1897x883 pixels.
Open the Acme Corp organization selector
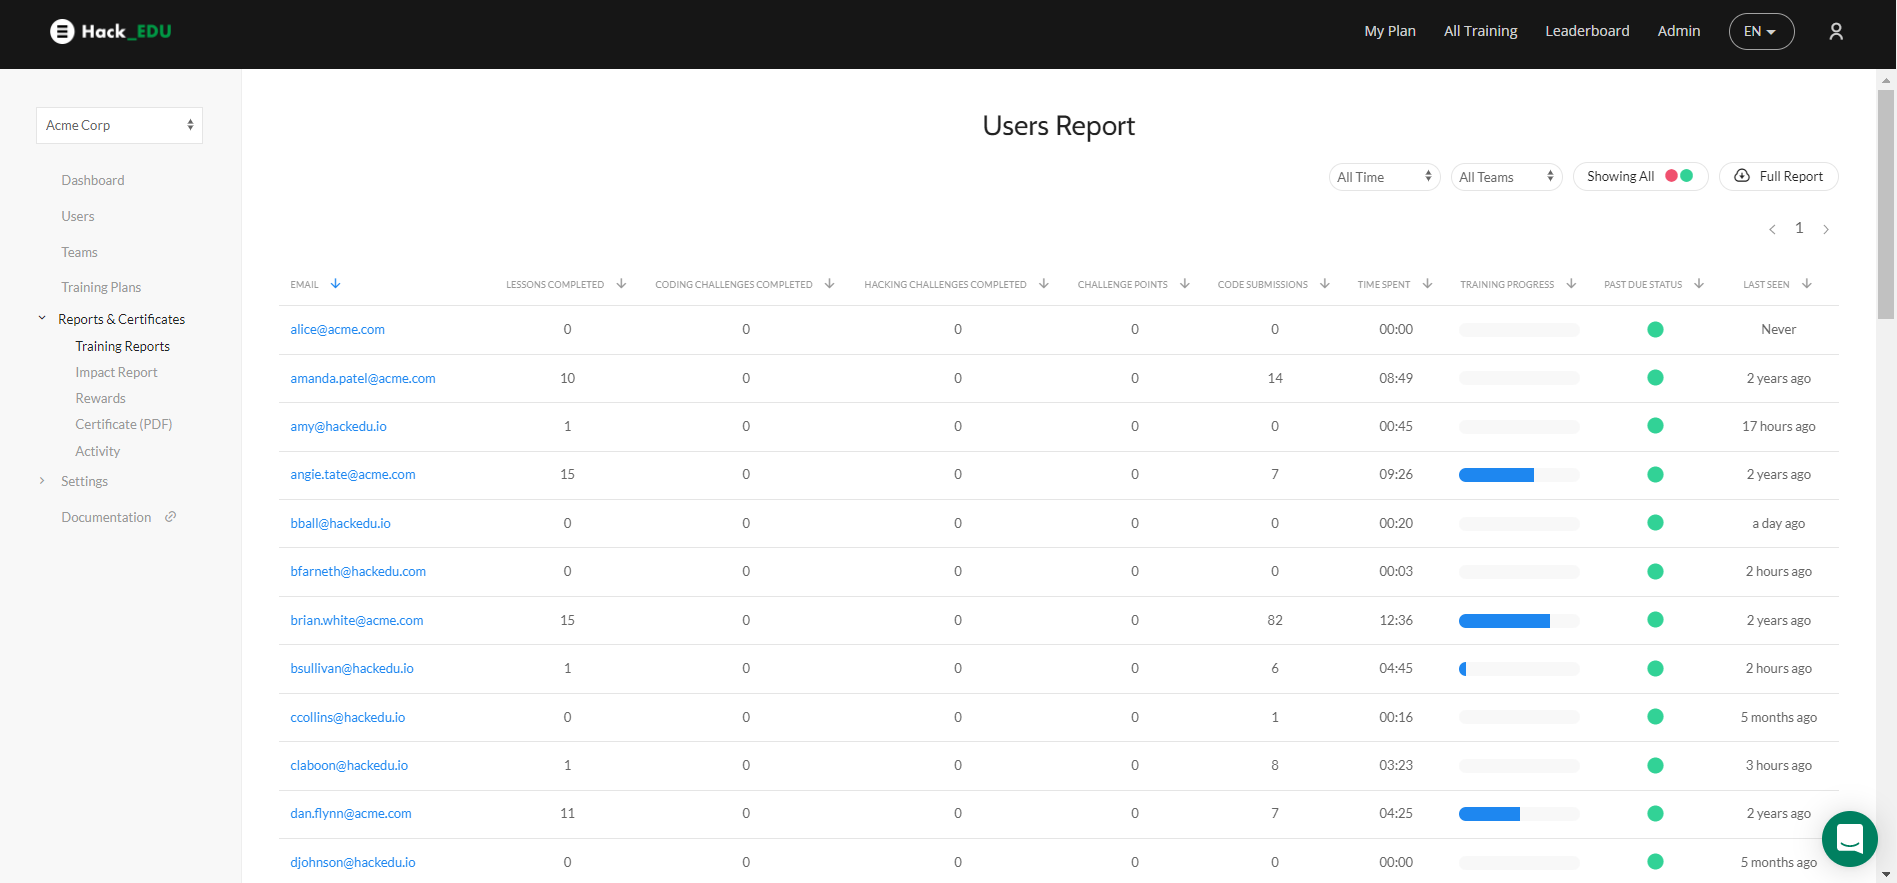[119, 126]
